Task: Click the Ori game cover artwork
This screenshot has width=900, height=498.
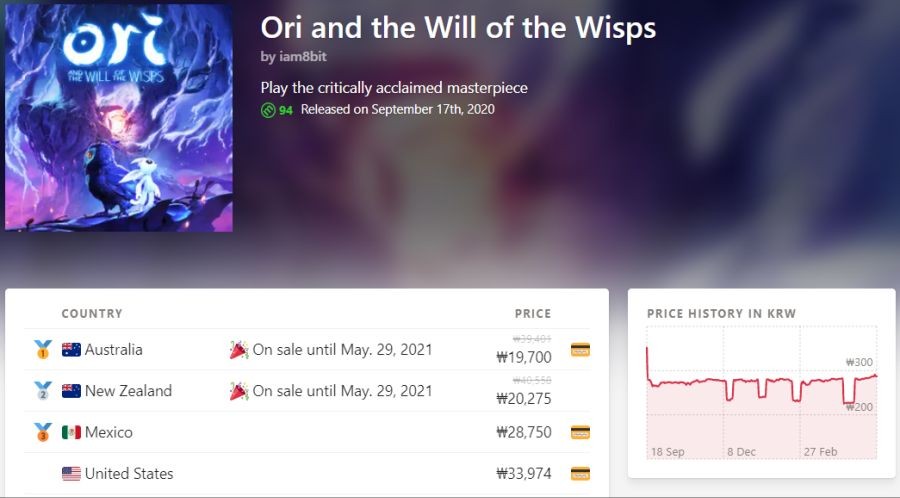Action: 119,118
